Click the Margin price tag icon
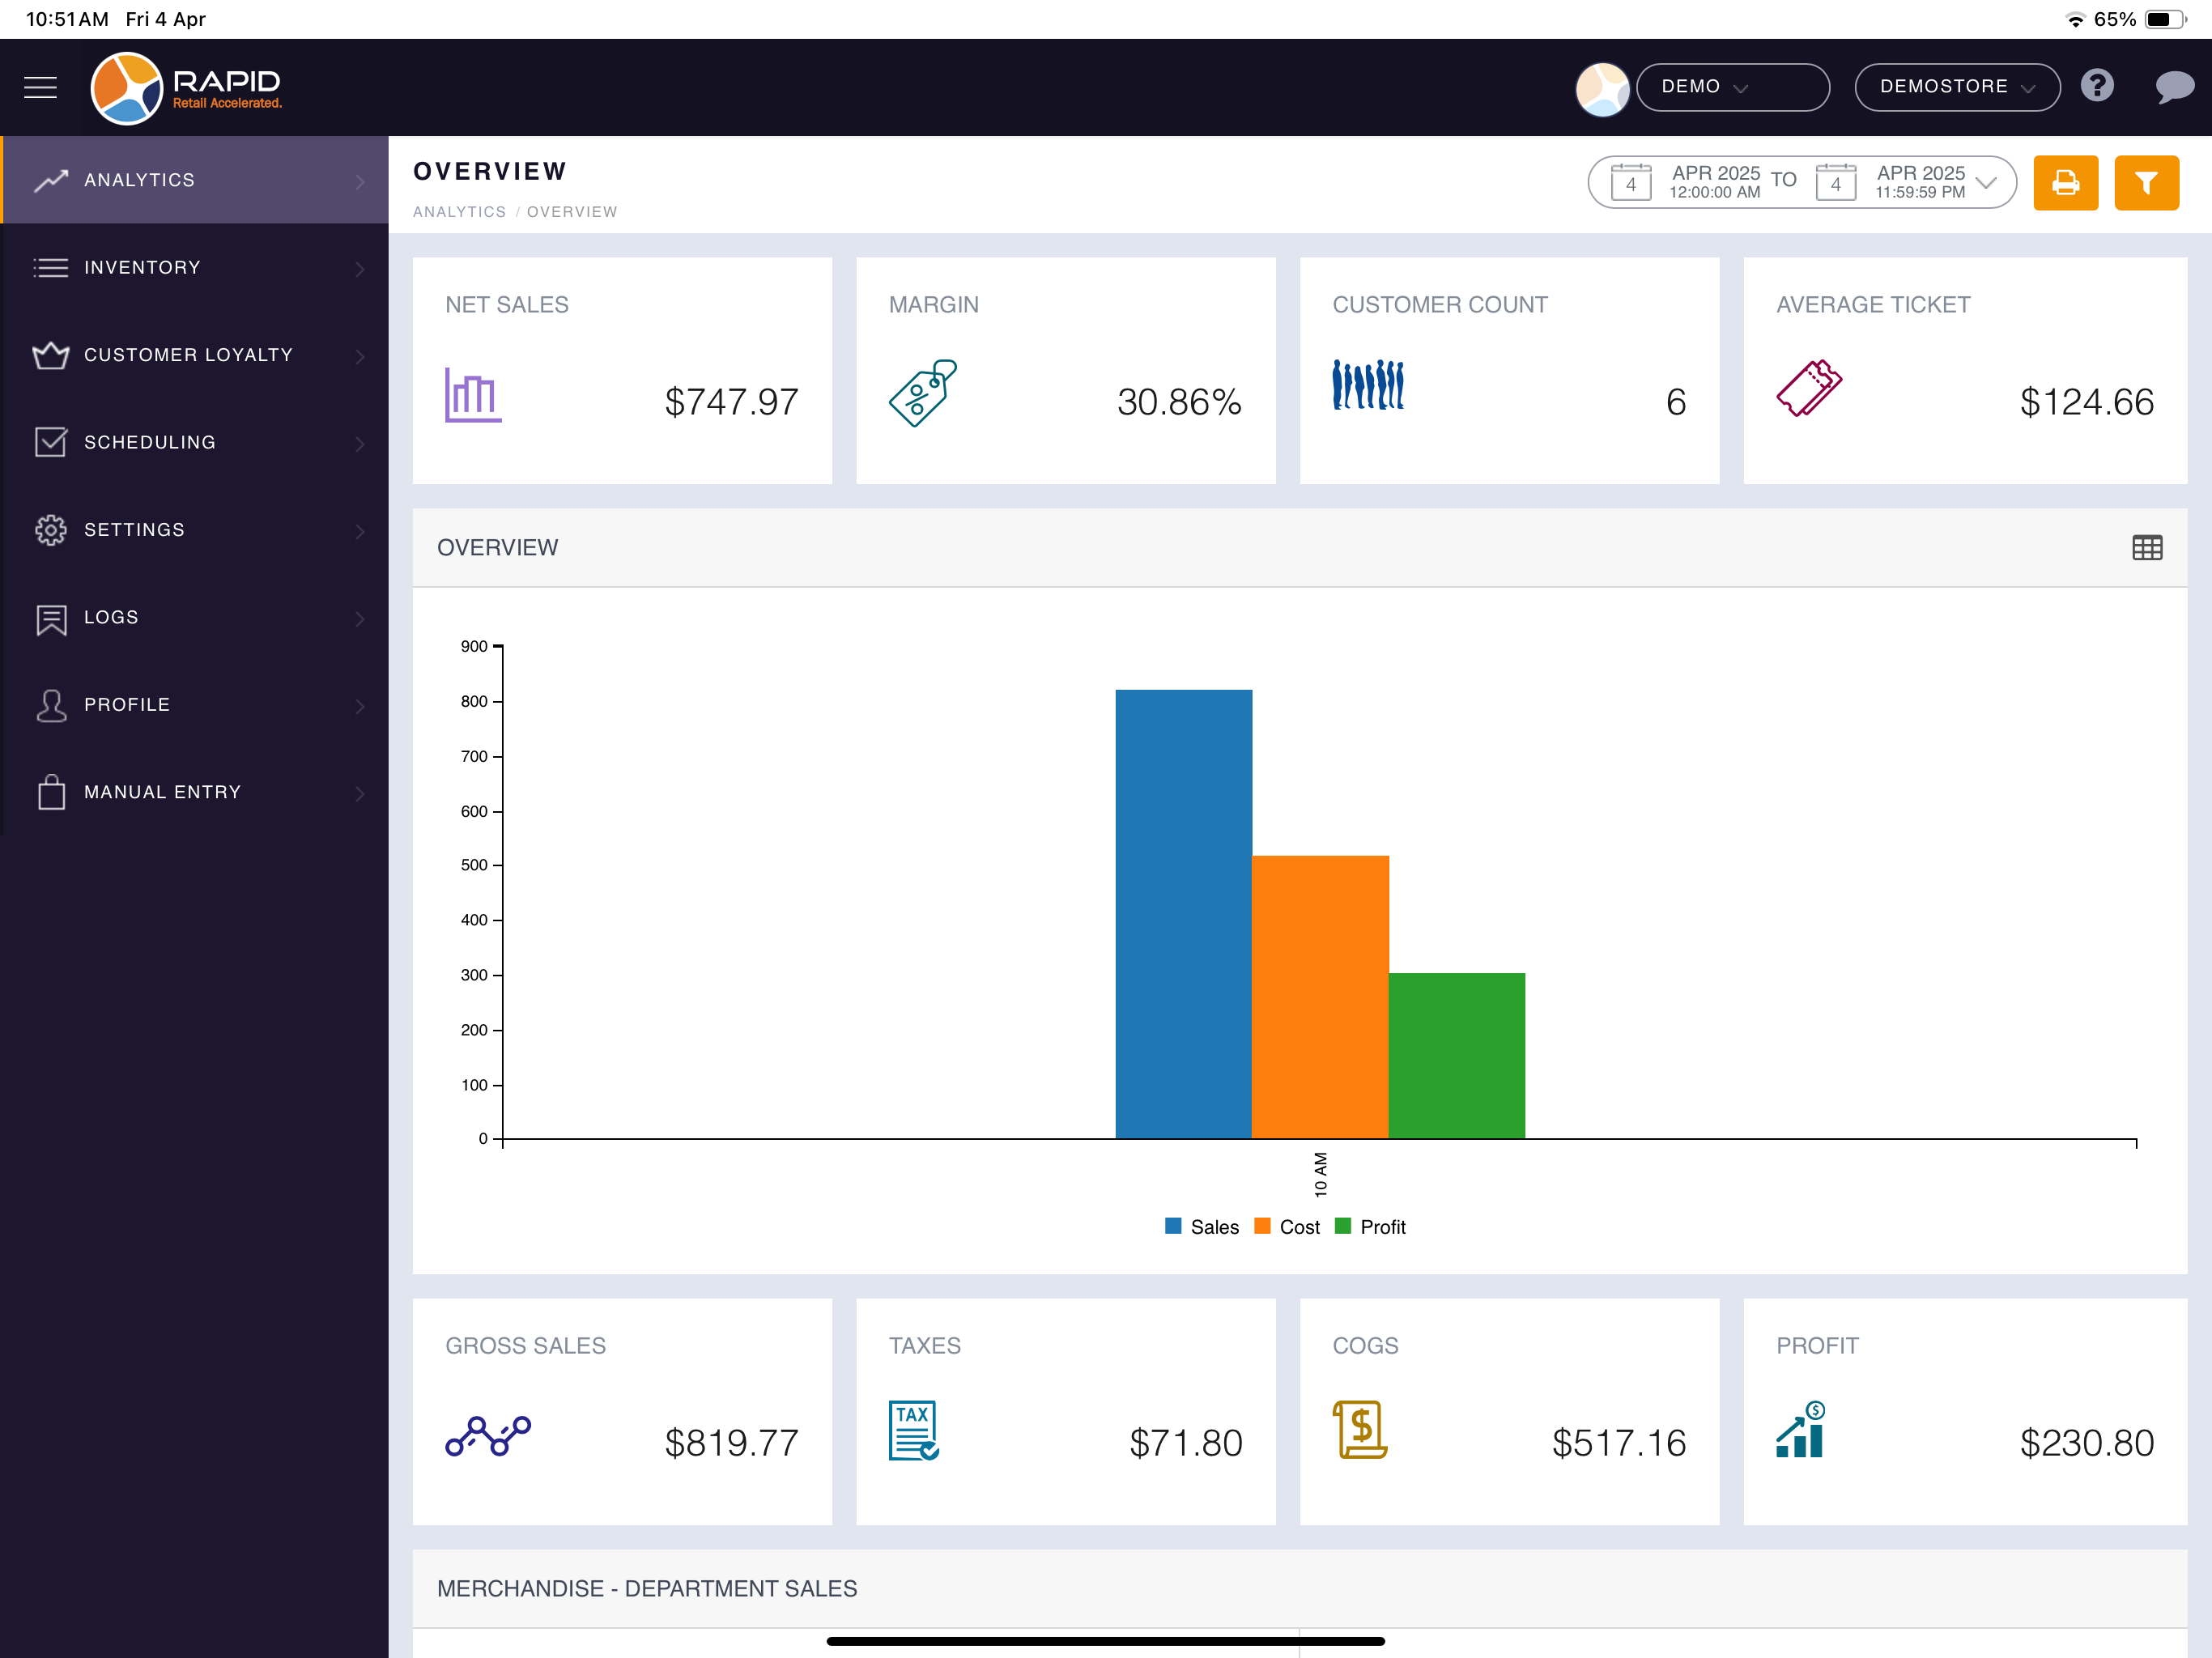Image resolution: width=2212 pixels, height=1658 pixels. (922, 392)
